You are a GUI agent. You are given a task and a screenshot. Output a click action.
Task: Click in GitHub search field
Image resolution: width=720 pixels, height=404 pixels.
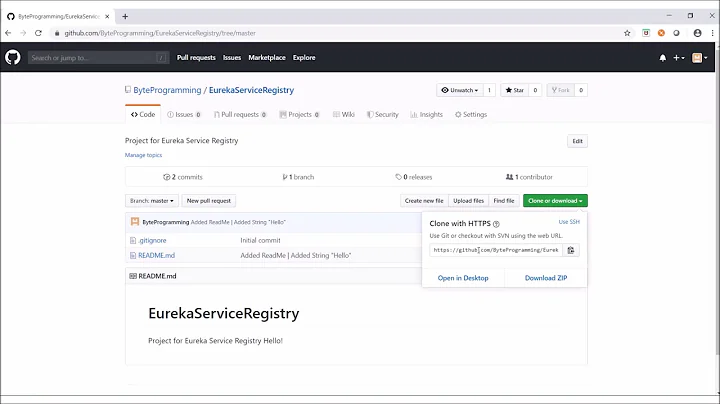[97, 57]
